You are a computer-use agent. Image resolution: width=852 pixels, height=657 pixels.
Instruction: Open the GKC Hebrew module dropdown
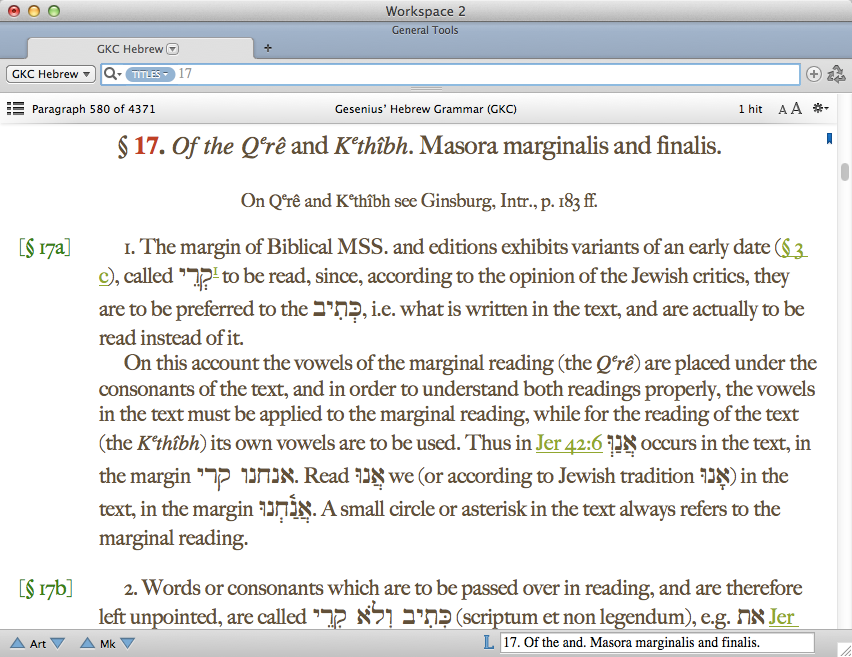51,74
